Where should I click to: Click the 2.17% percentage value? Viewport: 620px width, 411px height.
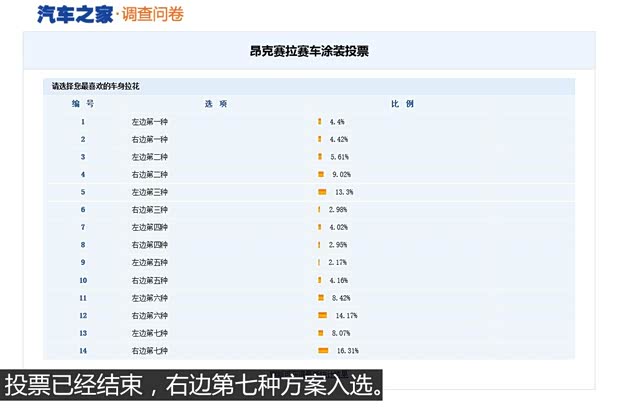click(337, 262)
